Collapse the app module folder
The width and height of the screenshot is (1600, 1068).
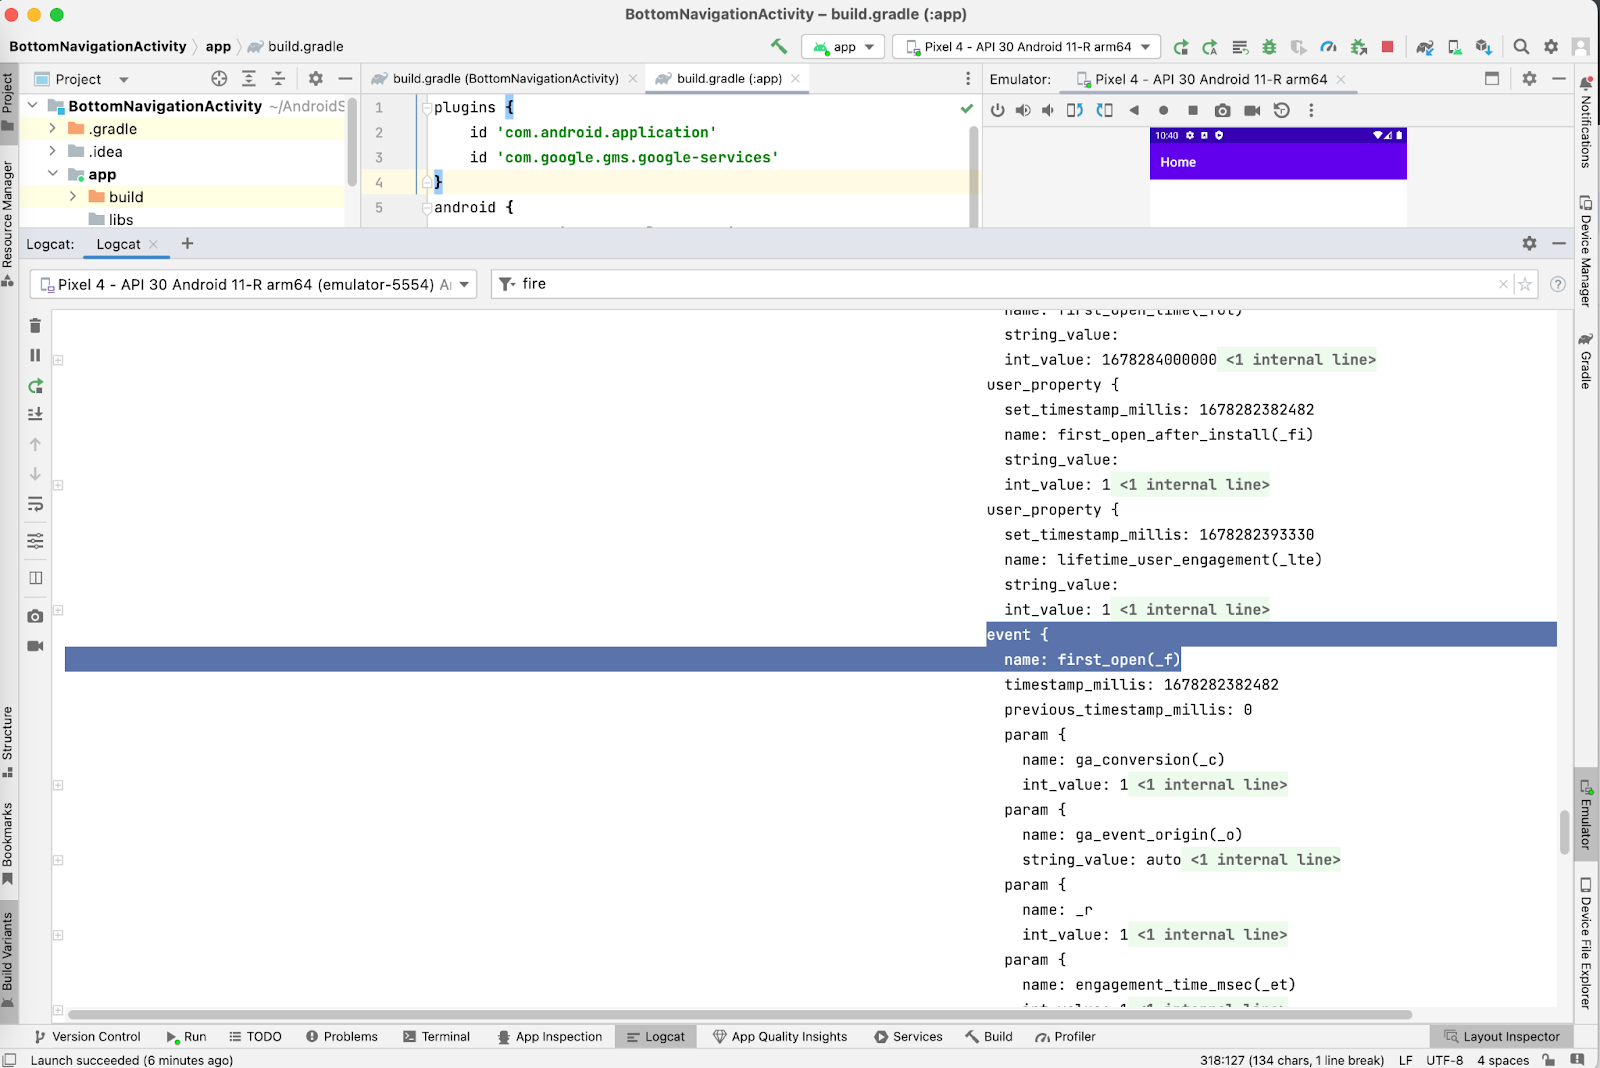[x=52, y=174]
